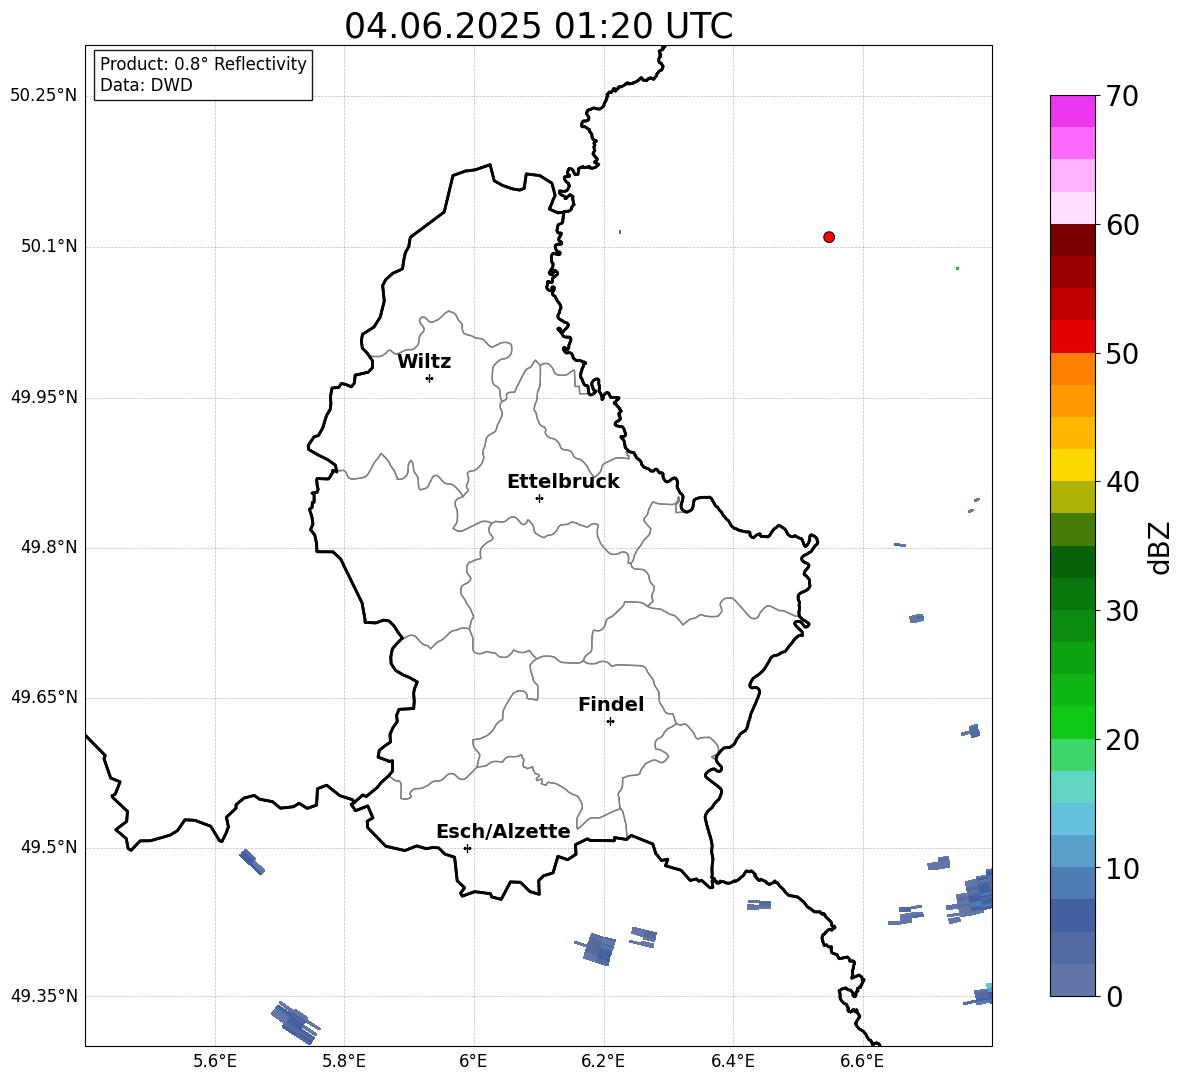Click the dark green swatch above 30 dBZ
The image size is (1184, 1081).
pyautogui.click(x=1072, y=593)
